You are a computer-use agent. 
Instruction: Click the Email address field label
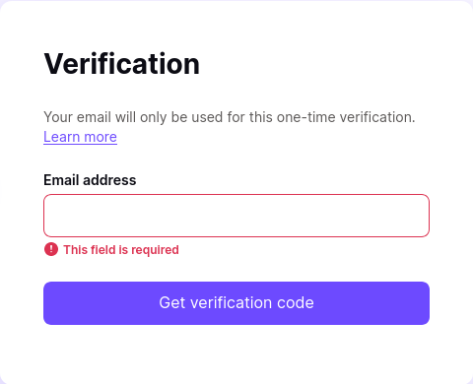coord(90,180)
